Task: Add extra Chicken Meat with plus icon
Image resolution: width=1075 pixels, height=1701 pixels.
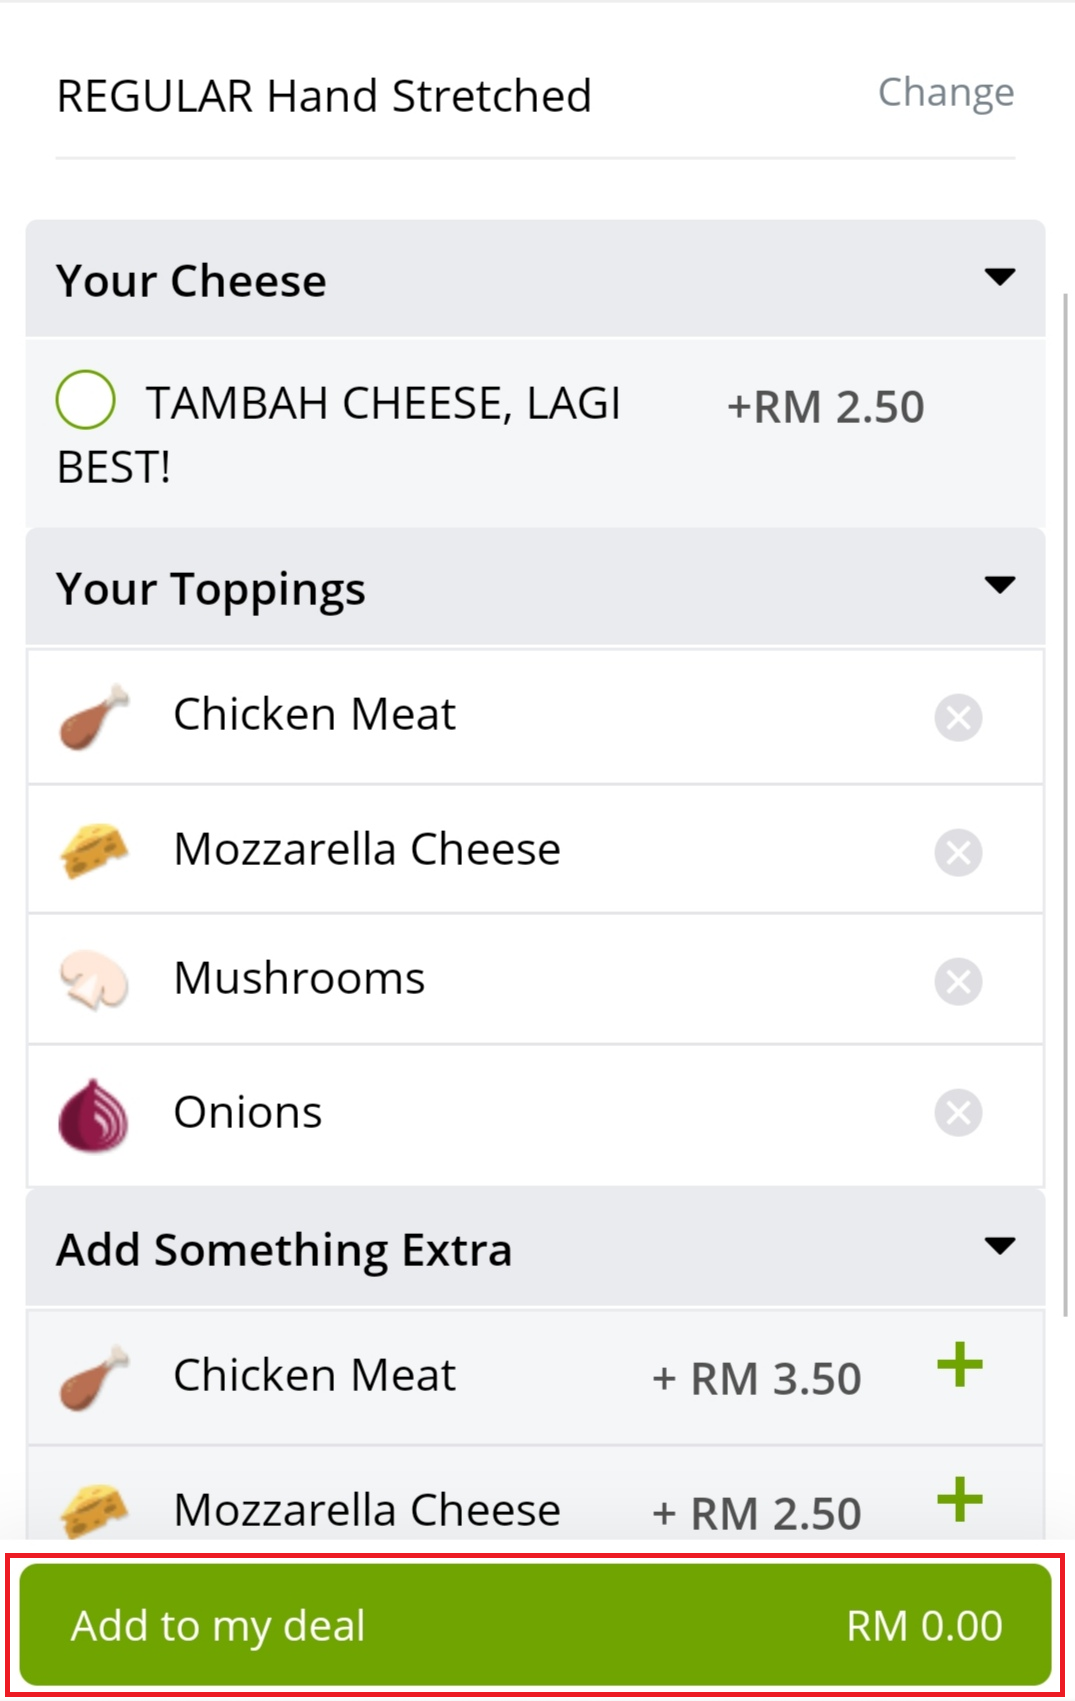Action: [x=960, y=1366]
